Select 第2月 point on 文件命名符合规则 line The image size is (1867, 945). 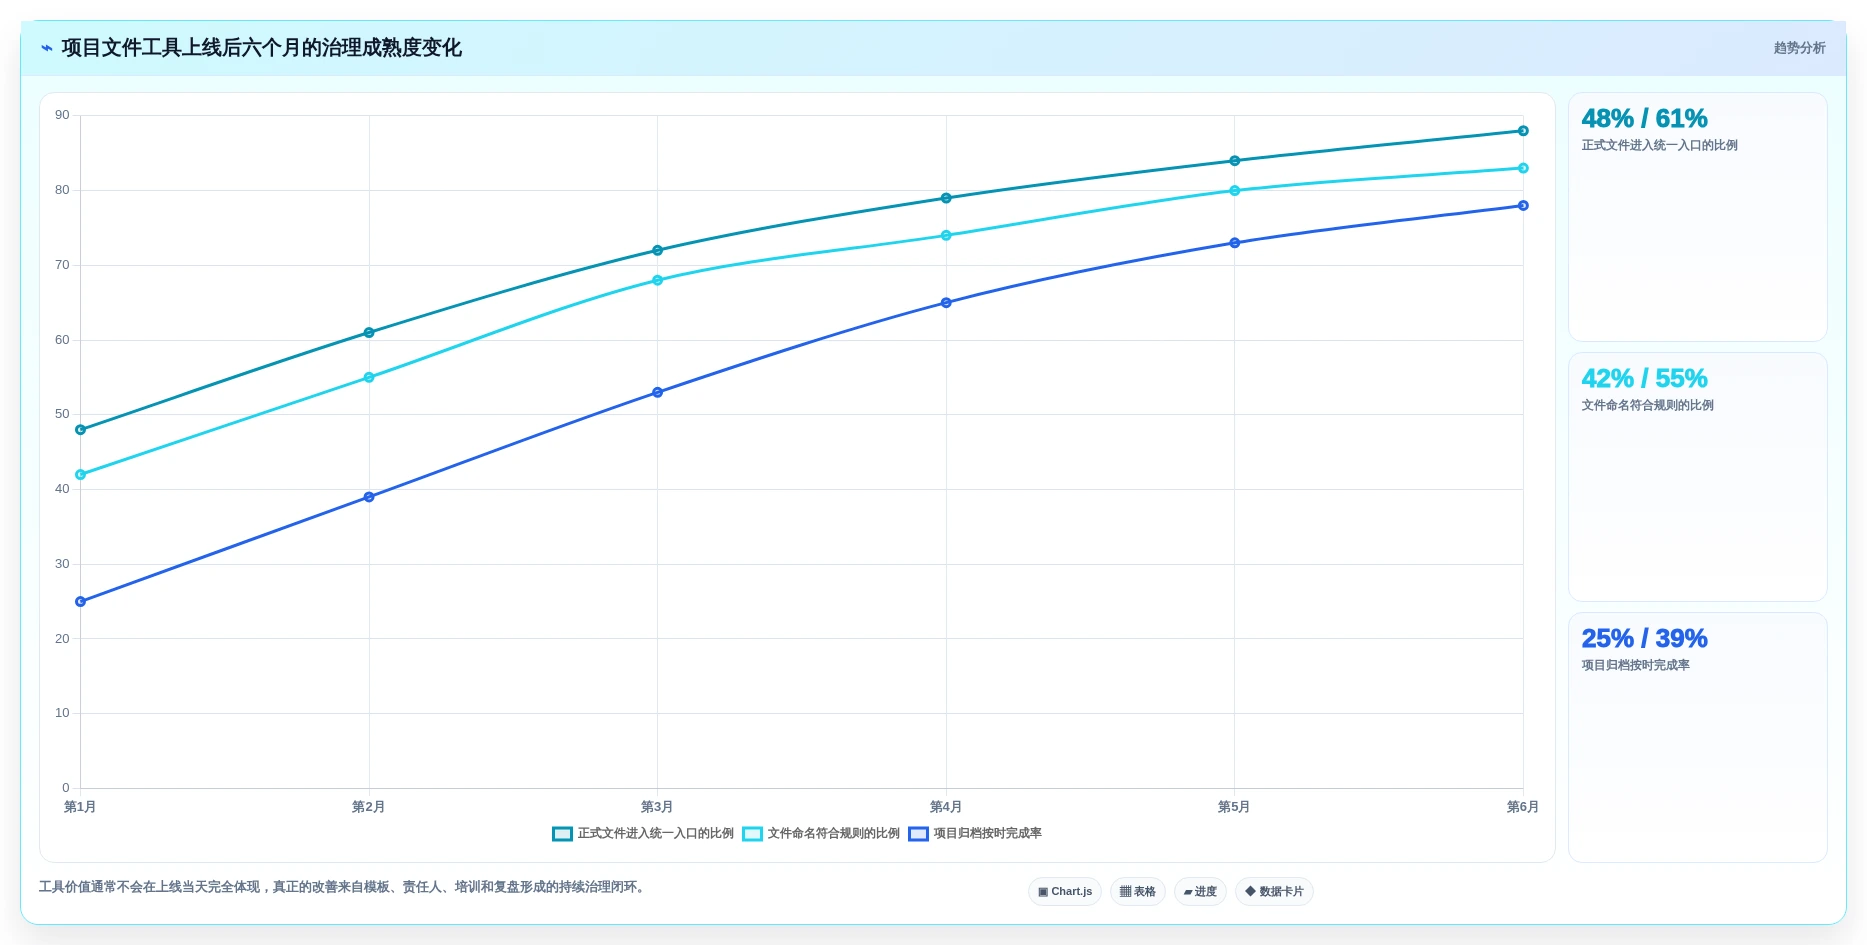coord(369,378)
